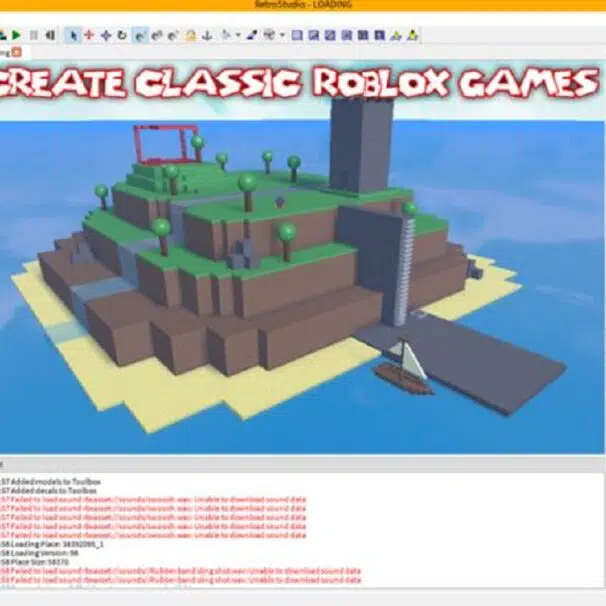Click the Reset (rewind) toolbar icon
Viewport: 606px width, 606px height.
pos(50,35)
